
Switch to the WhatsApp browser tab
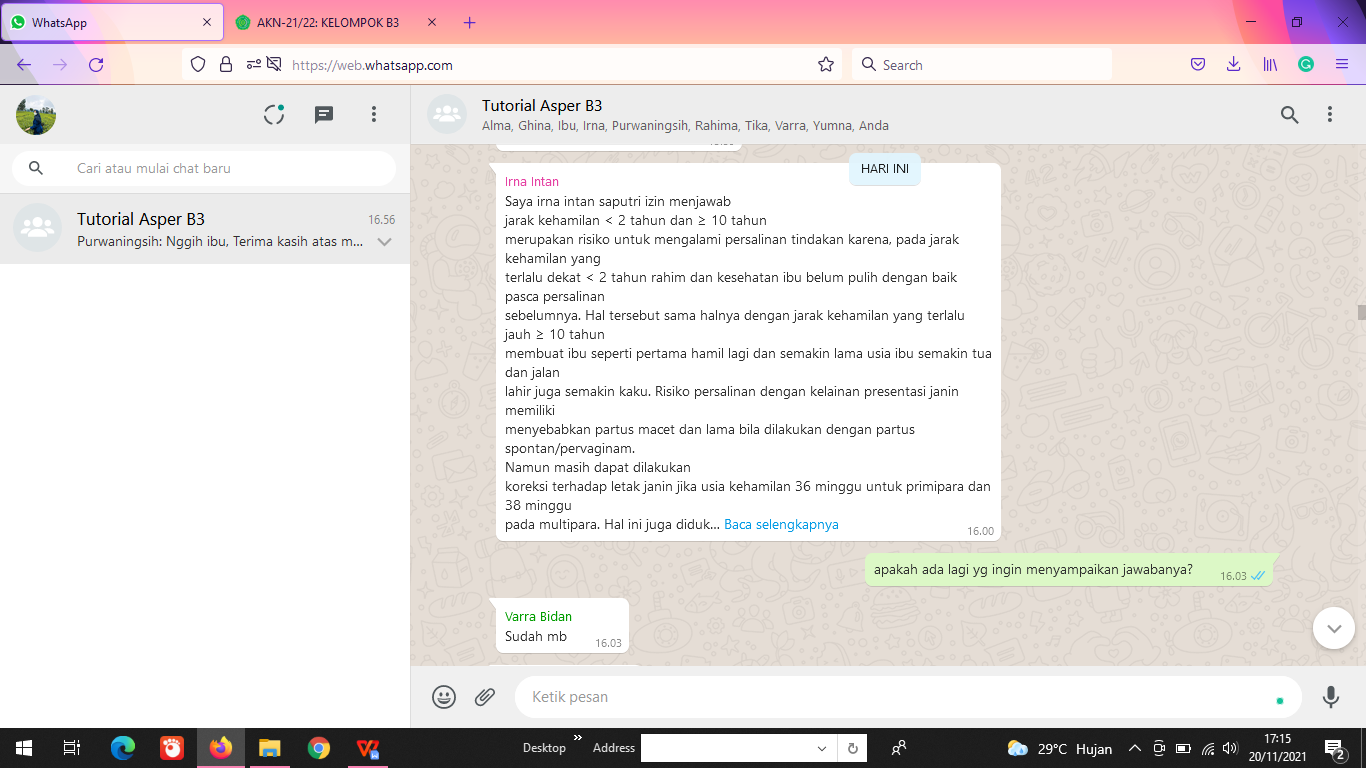110,22
